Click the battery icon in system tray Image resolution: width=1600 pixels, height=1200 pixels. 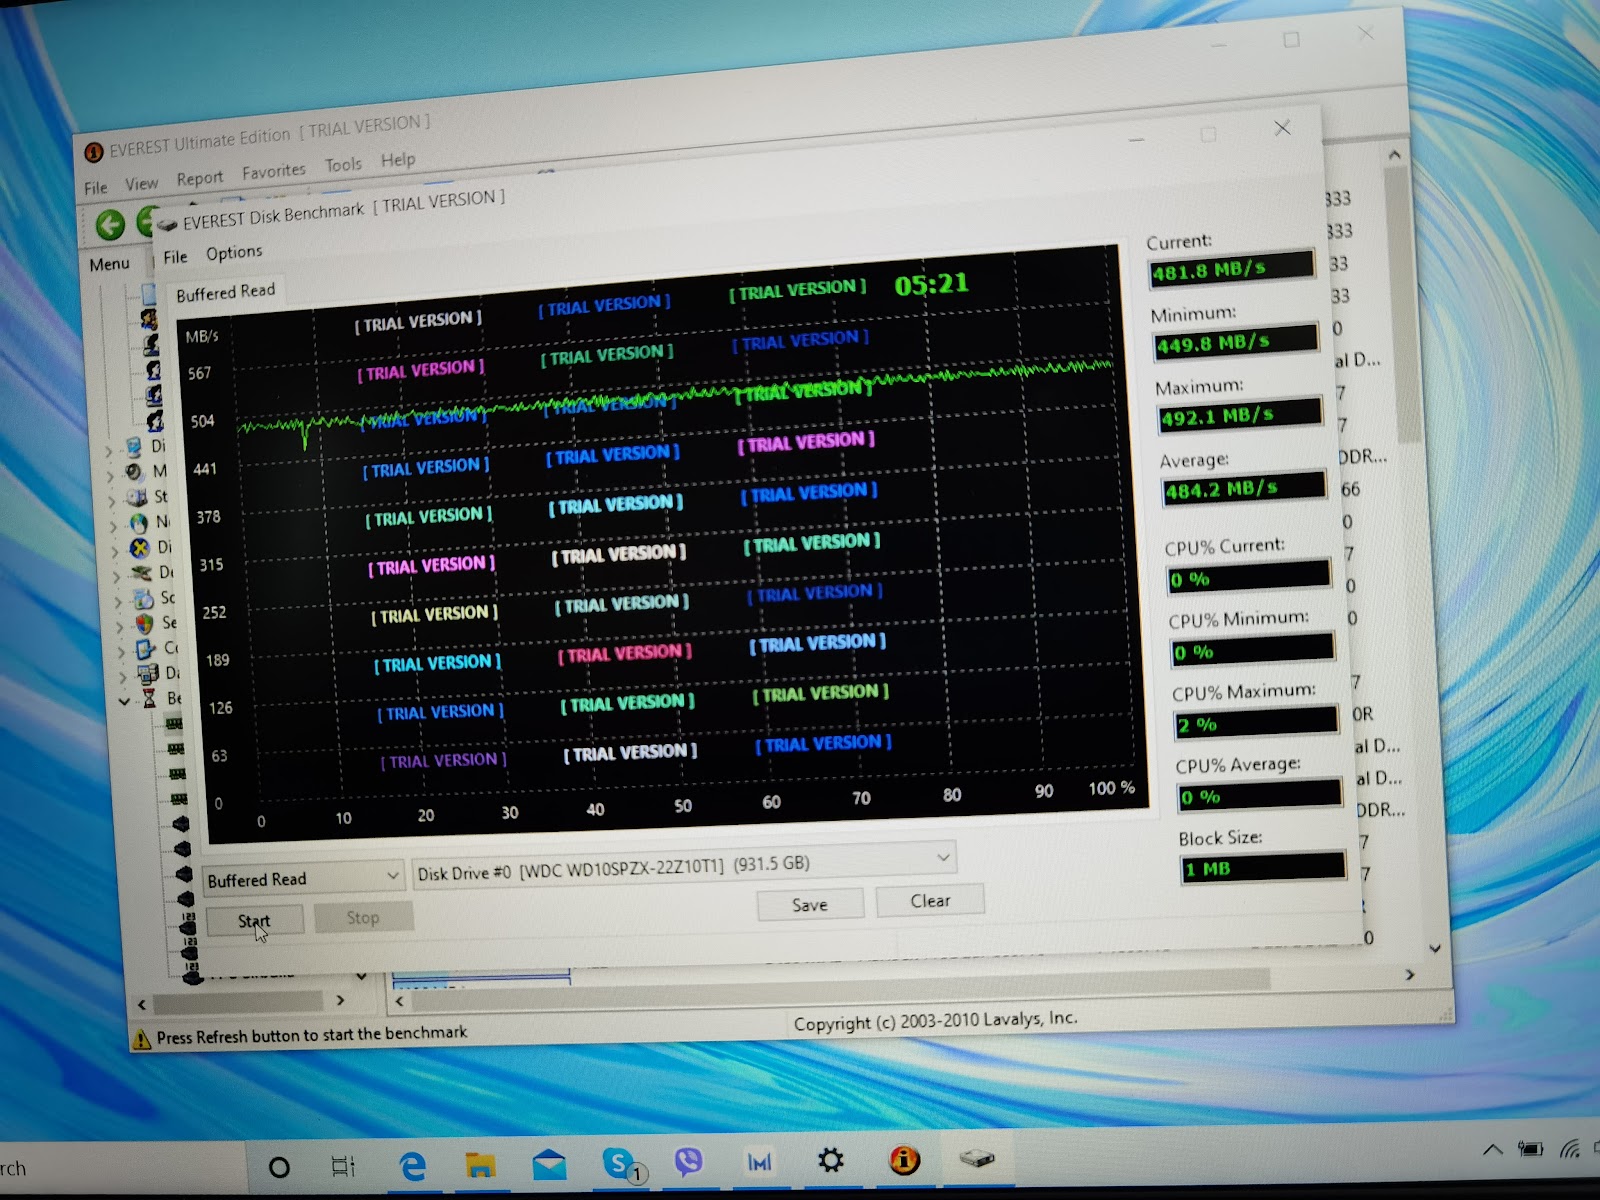[1531, 1148]
